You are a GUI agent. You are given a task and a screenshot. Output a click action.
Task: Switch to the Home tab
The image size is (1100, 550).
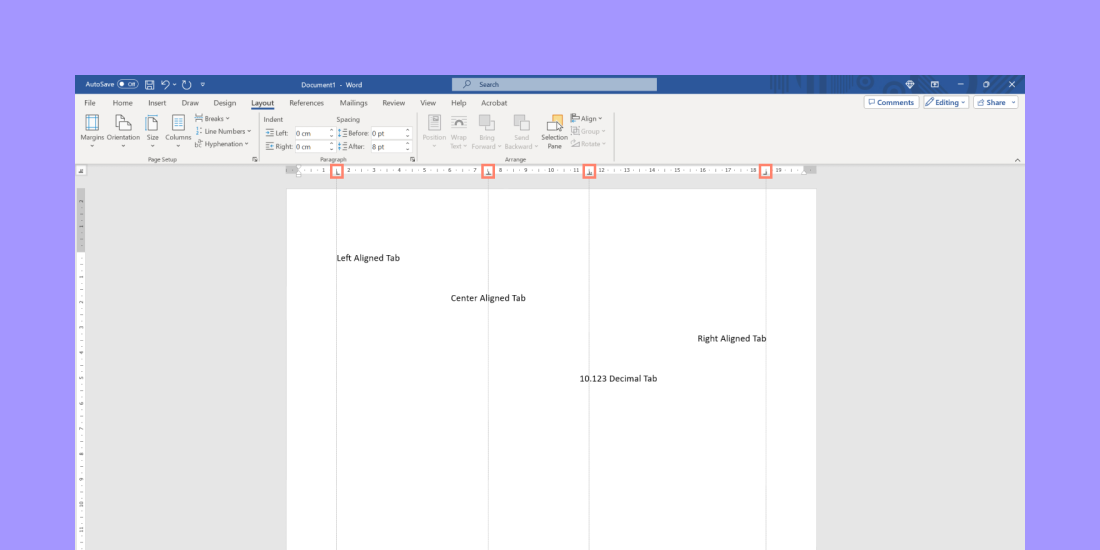coord(123,103)
